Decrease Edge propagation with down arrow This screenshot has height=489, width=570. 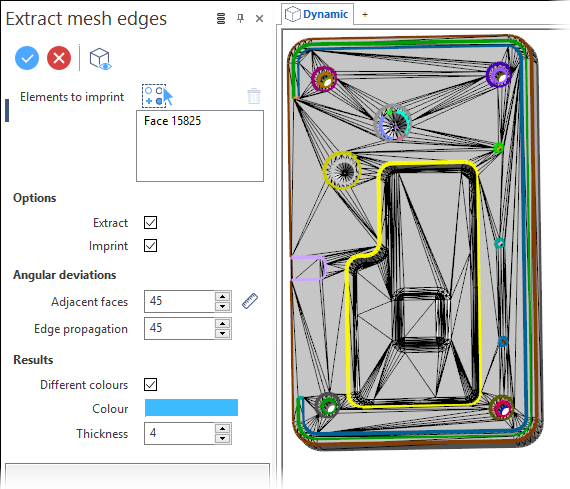(x=222, y=333)
